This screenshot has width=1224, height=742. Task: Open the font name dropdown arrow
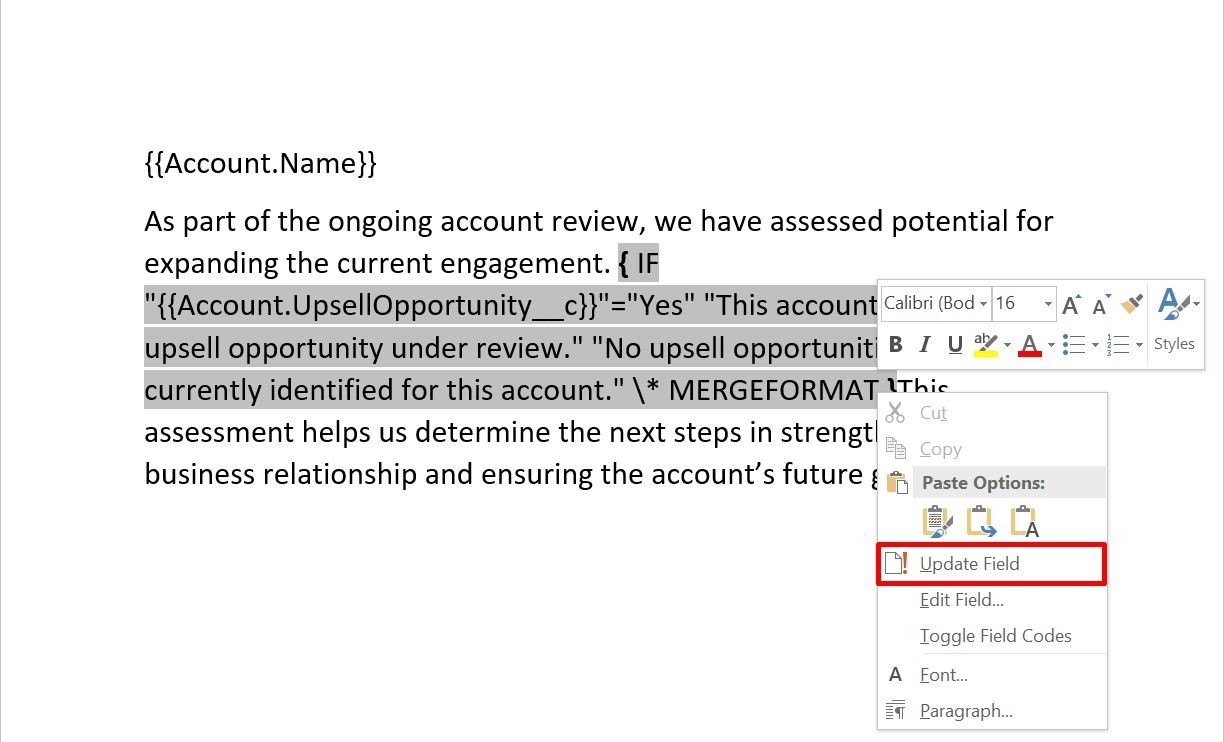tap(984, 304)
